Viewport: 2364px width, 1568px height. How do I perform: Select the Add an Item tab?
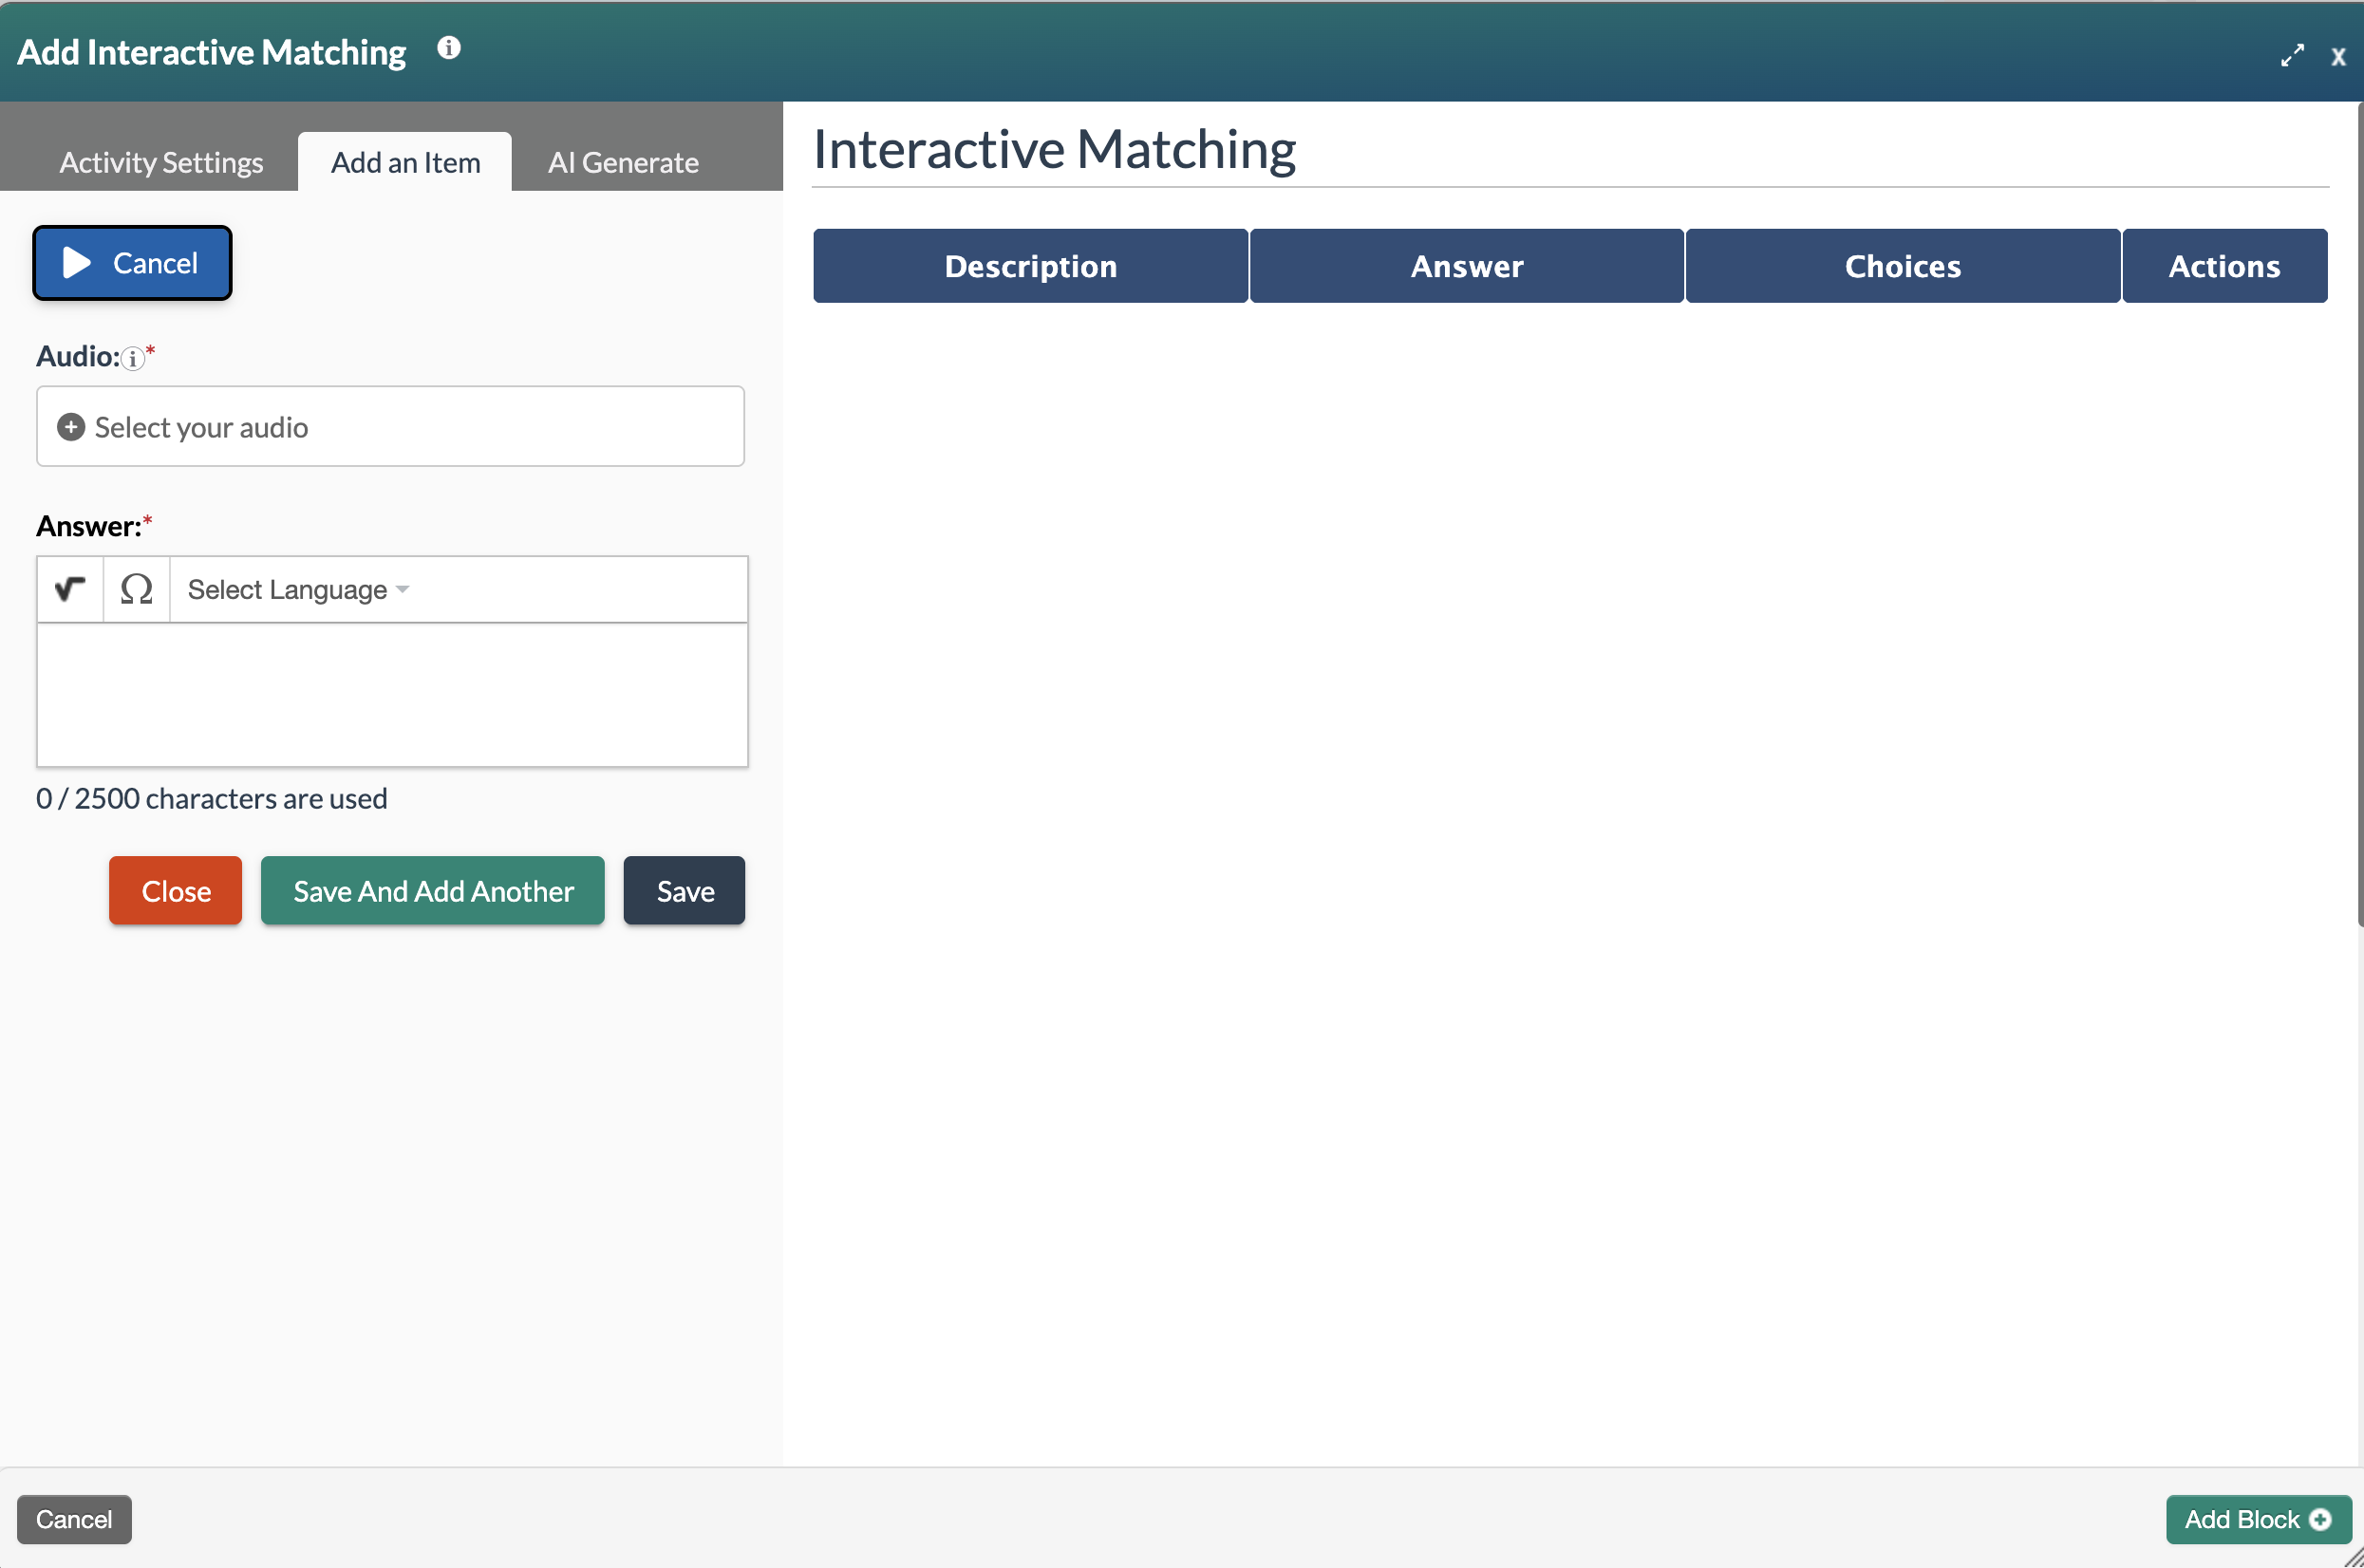(404, 161)
